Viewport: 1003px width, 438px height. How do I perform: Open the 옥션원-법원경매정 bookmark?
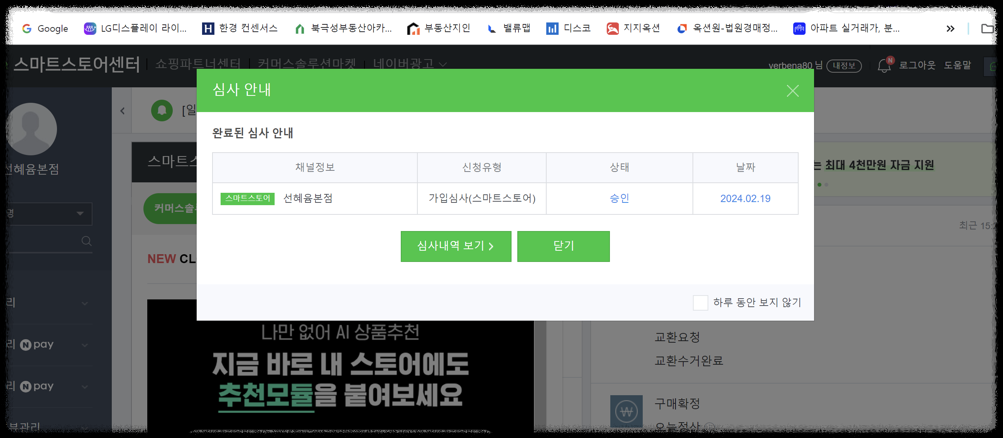coord(727,28)
